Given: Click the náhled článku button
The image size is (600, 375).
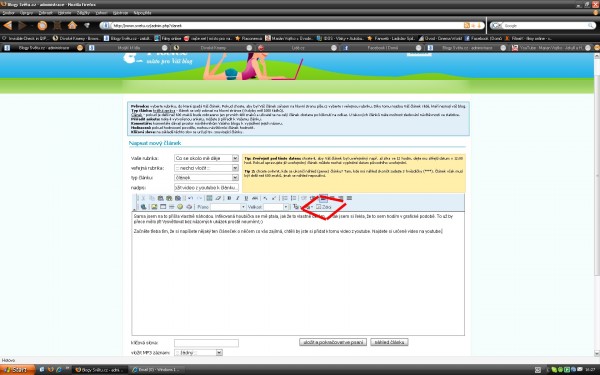Looking at the screenshot, I should pos(389,342).
